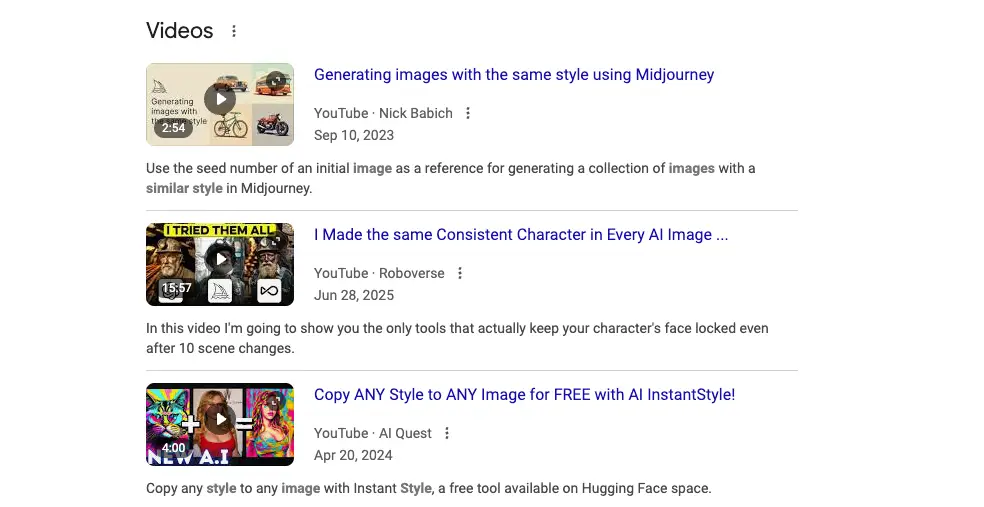Play the Midjourney same style video
The height and width of the screenshot is (507, 984).
point(220,98)
